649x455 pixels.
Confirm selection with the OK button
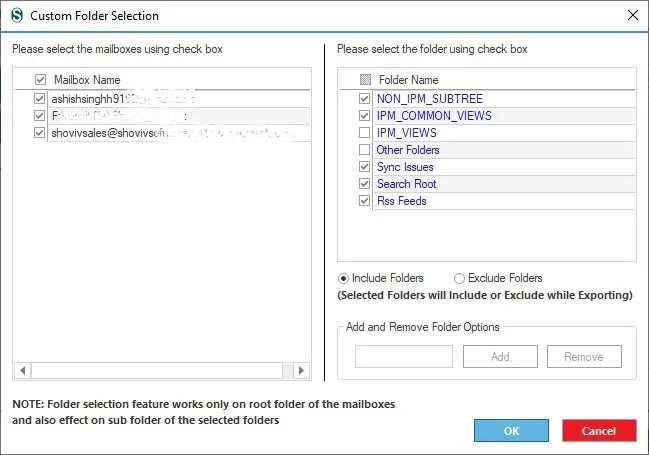pos(511,431)
